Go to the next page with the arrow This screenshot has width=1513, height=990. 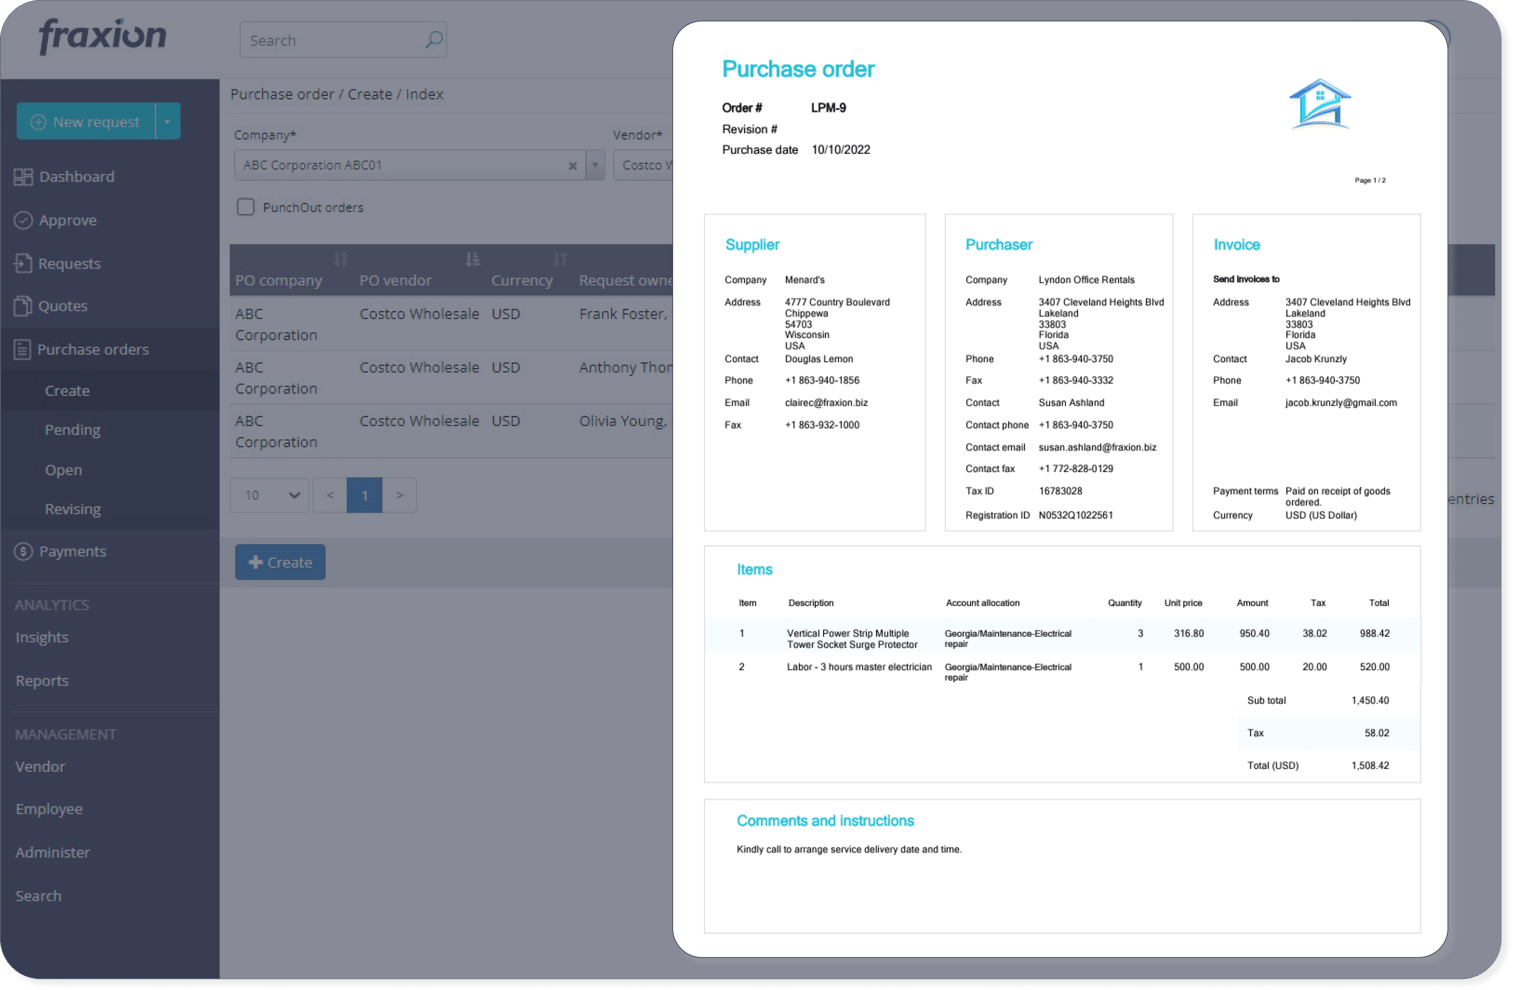tap(399, 494)
